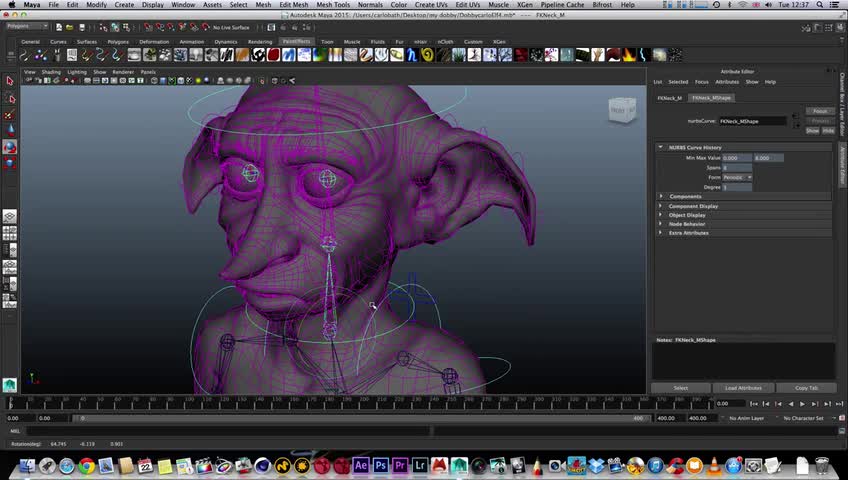Activate the Rotate tool sphere icon
Image resolution: width=848 pixels, height=480 pixels.
click(x=10, y=147)
